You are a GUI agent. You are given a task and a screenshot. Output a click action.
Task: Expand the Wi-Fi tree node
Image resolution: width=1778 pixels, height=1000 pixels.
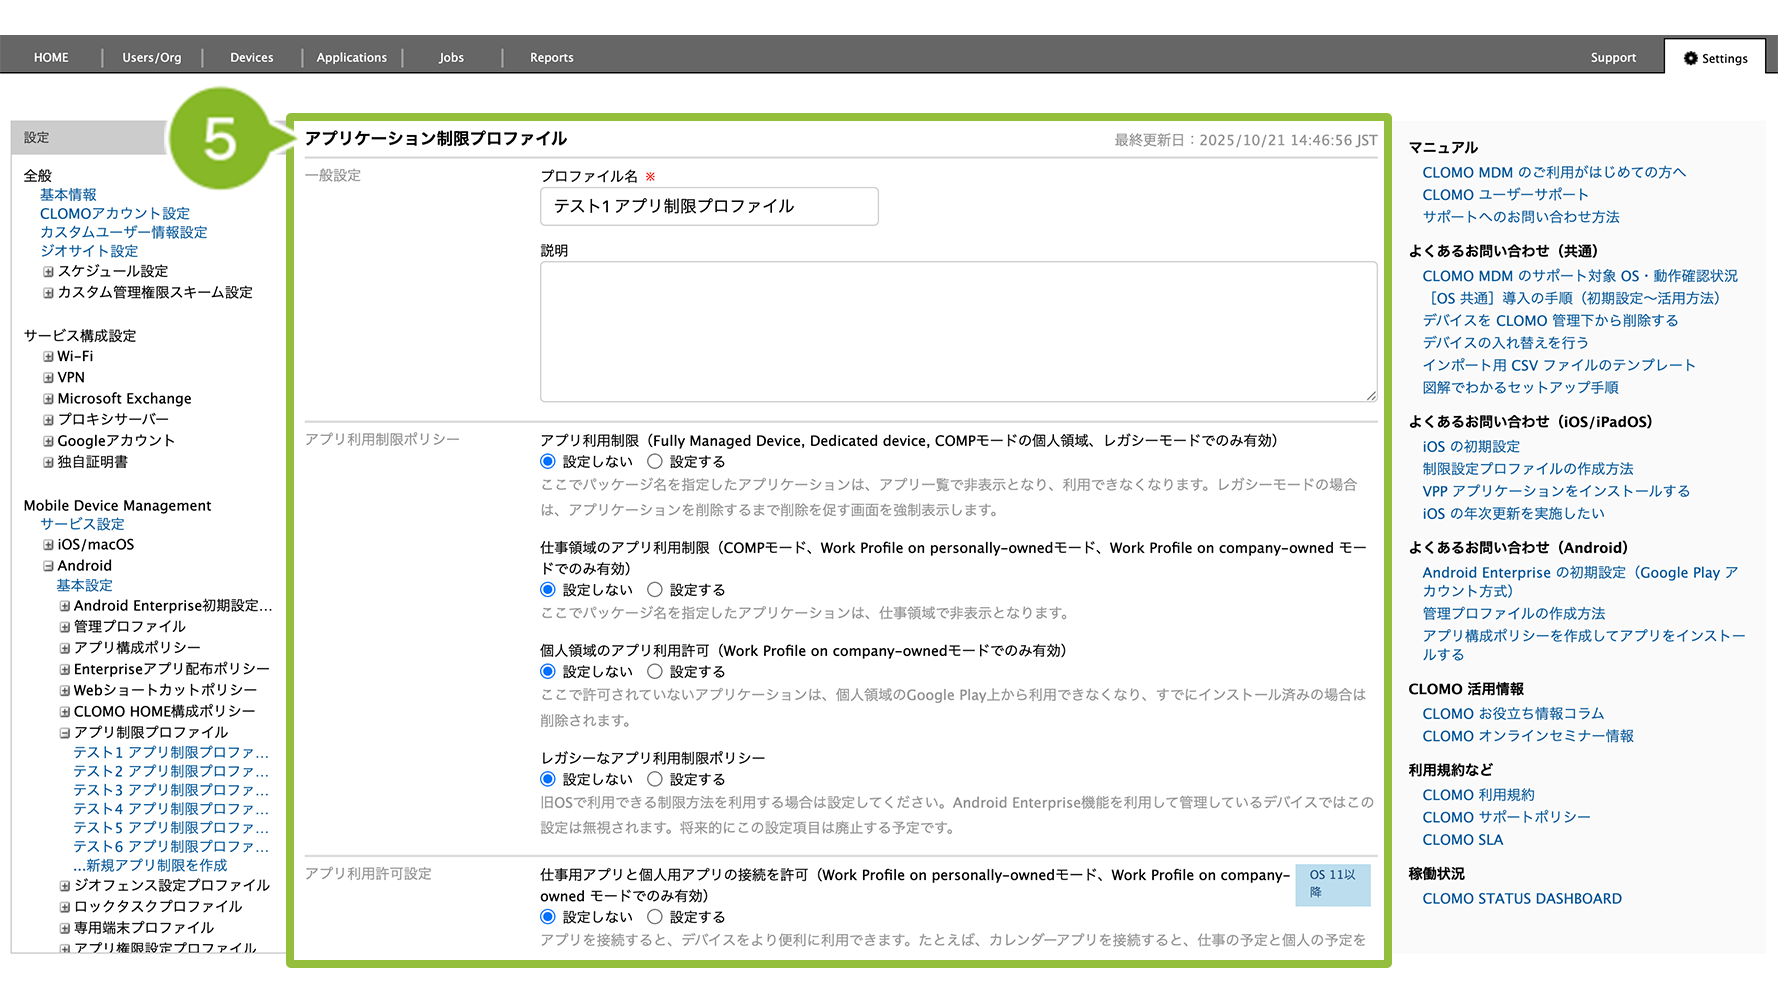[x=48, y=357]
